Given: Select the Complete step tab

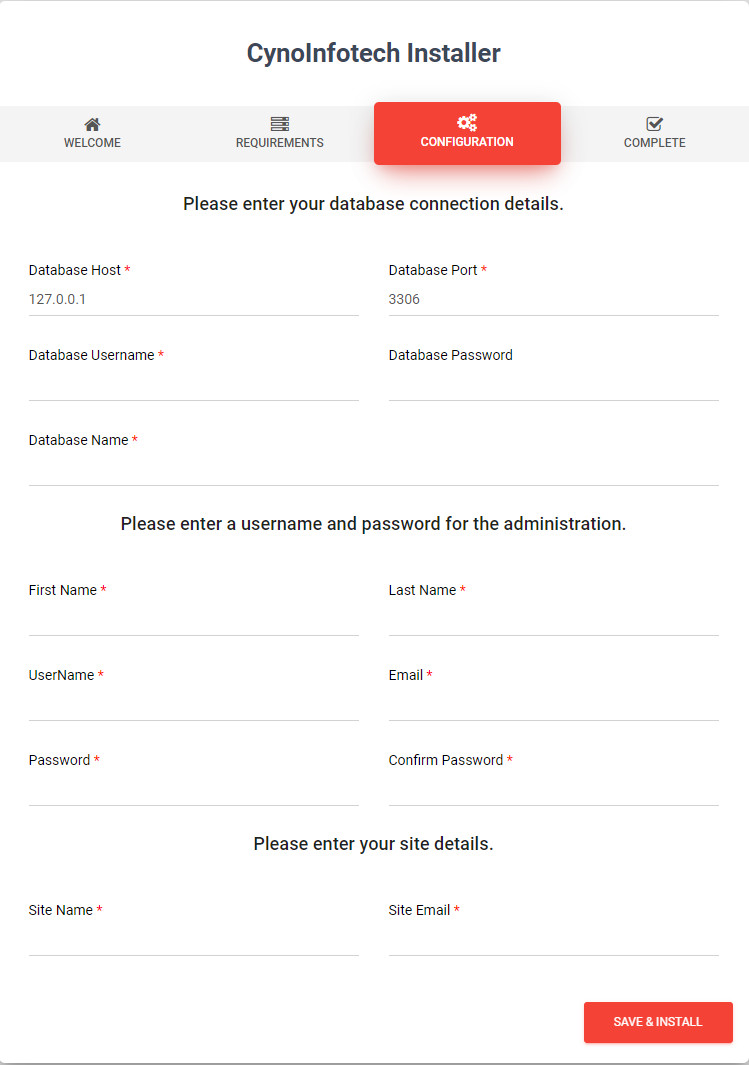Looking at the screenshot, I should click(x=655, y=134).
